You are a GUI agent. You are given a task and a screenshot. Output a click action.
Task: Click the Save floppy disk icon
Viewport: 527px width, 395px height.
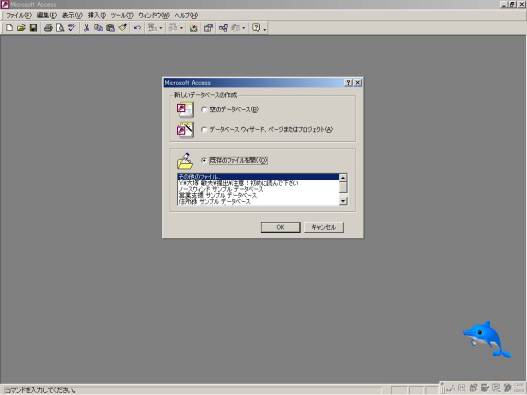pos(33,28)
